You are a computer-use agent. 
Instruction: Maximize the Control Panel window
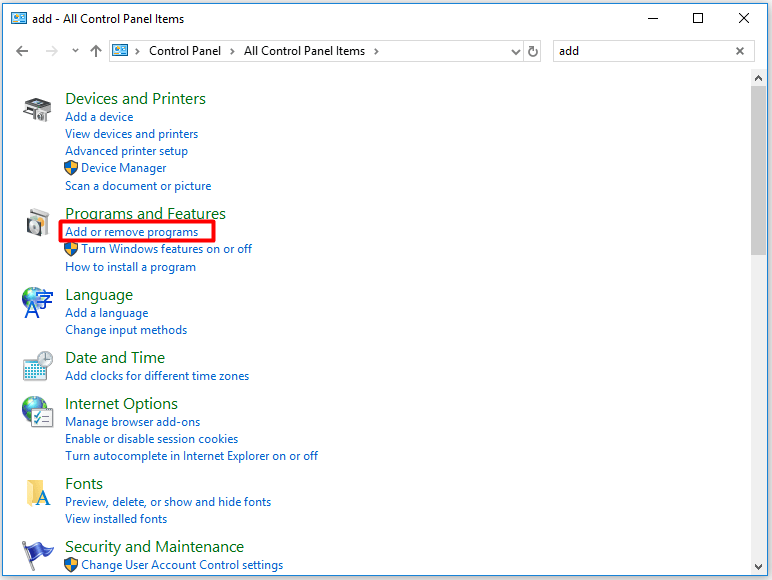coord(698,19)
